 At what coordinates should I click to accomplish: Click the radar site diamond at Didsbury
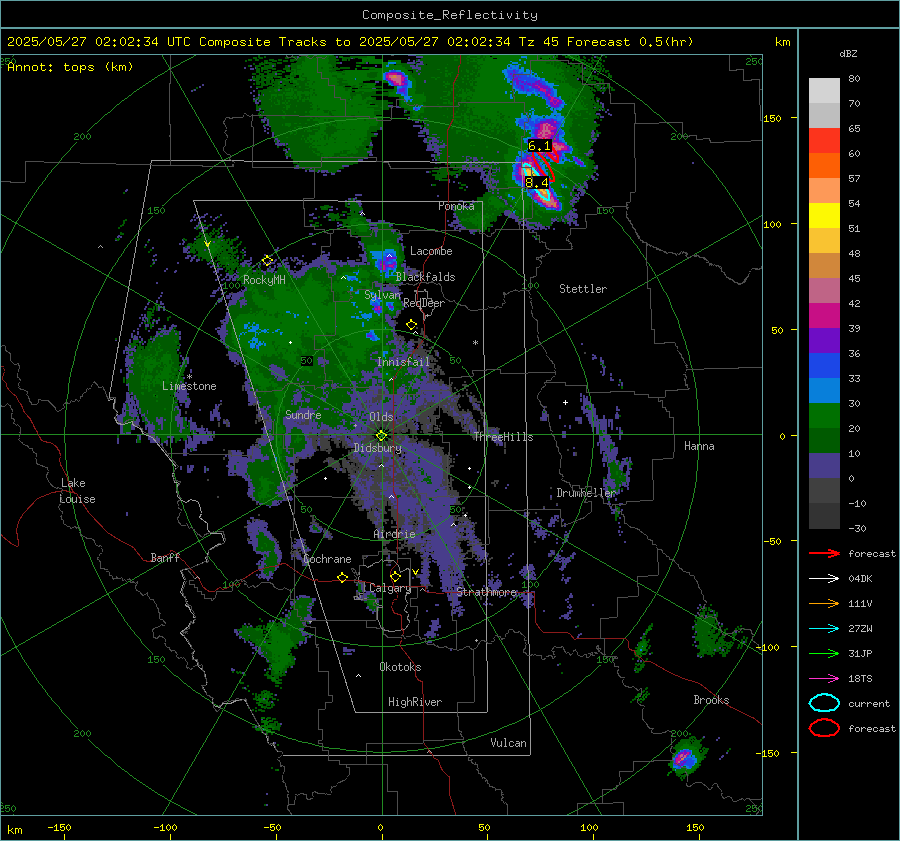tap(381, 436)
